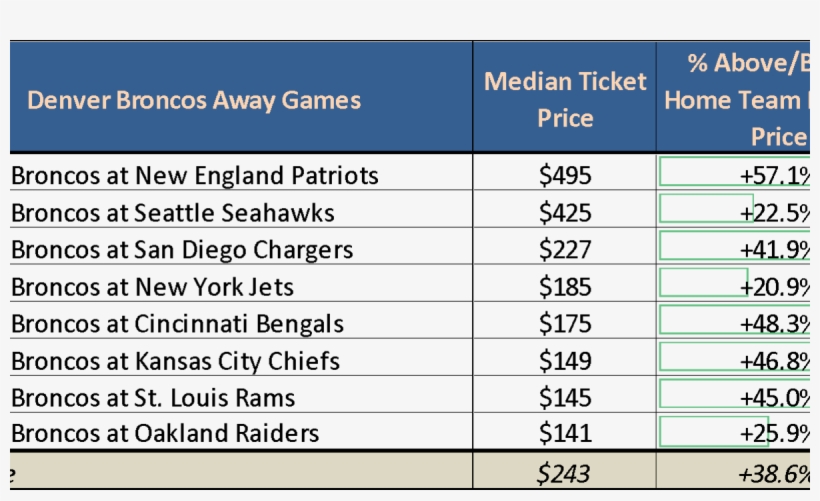This screenshot has height=501, width=820.
Task: Click the Denver Broncos Away Games header
Action: [194, 101]
